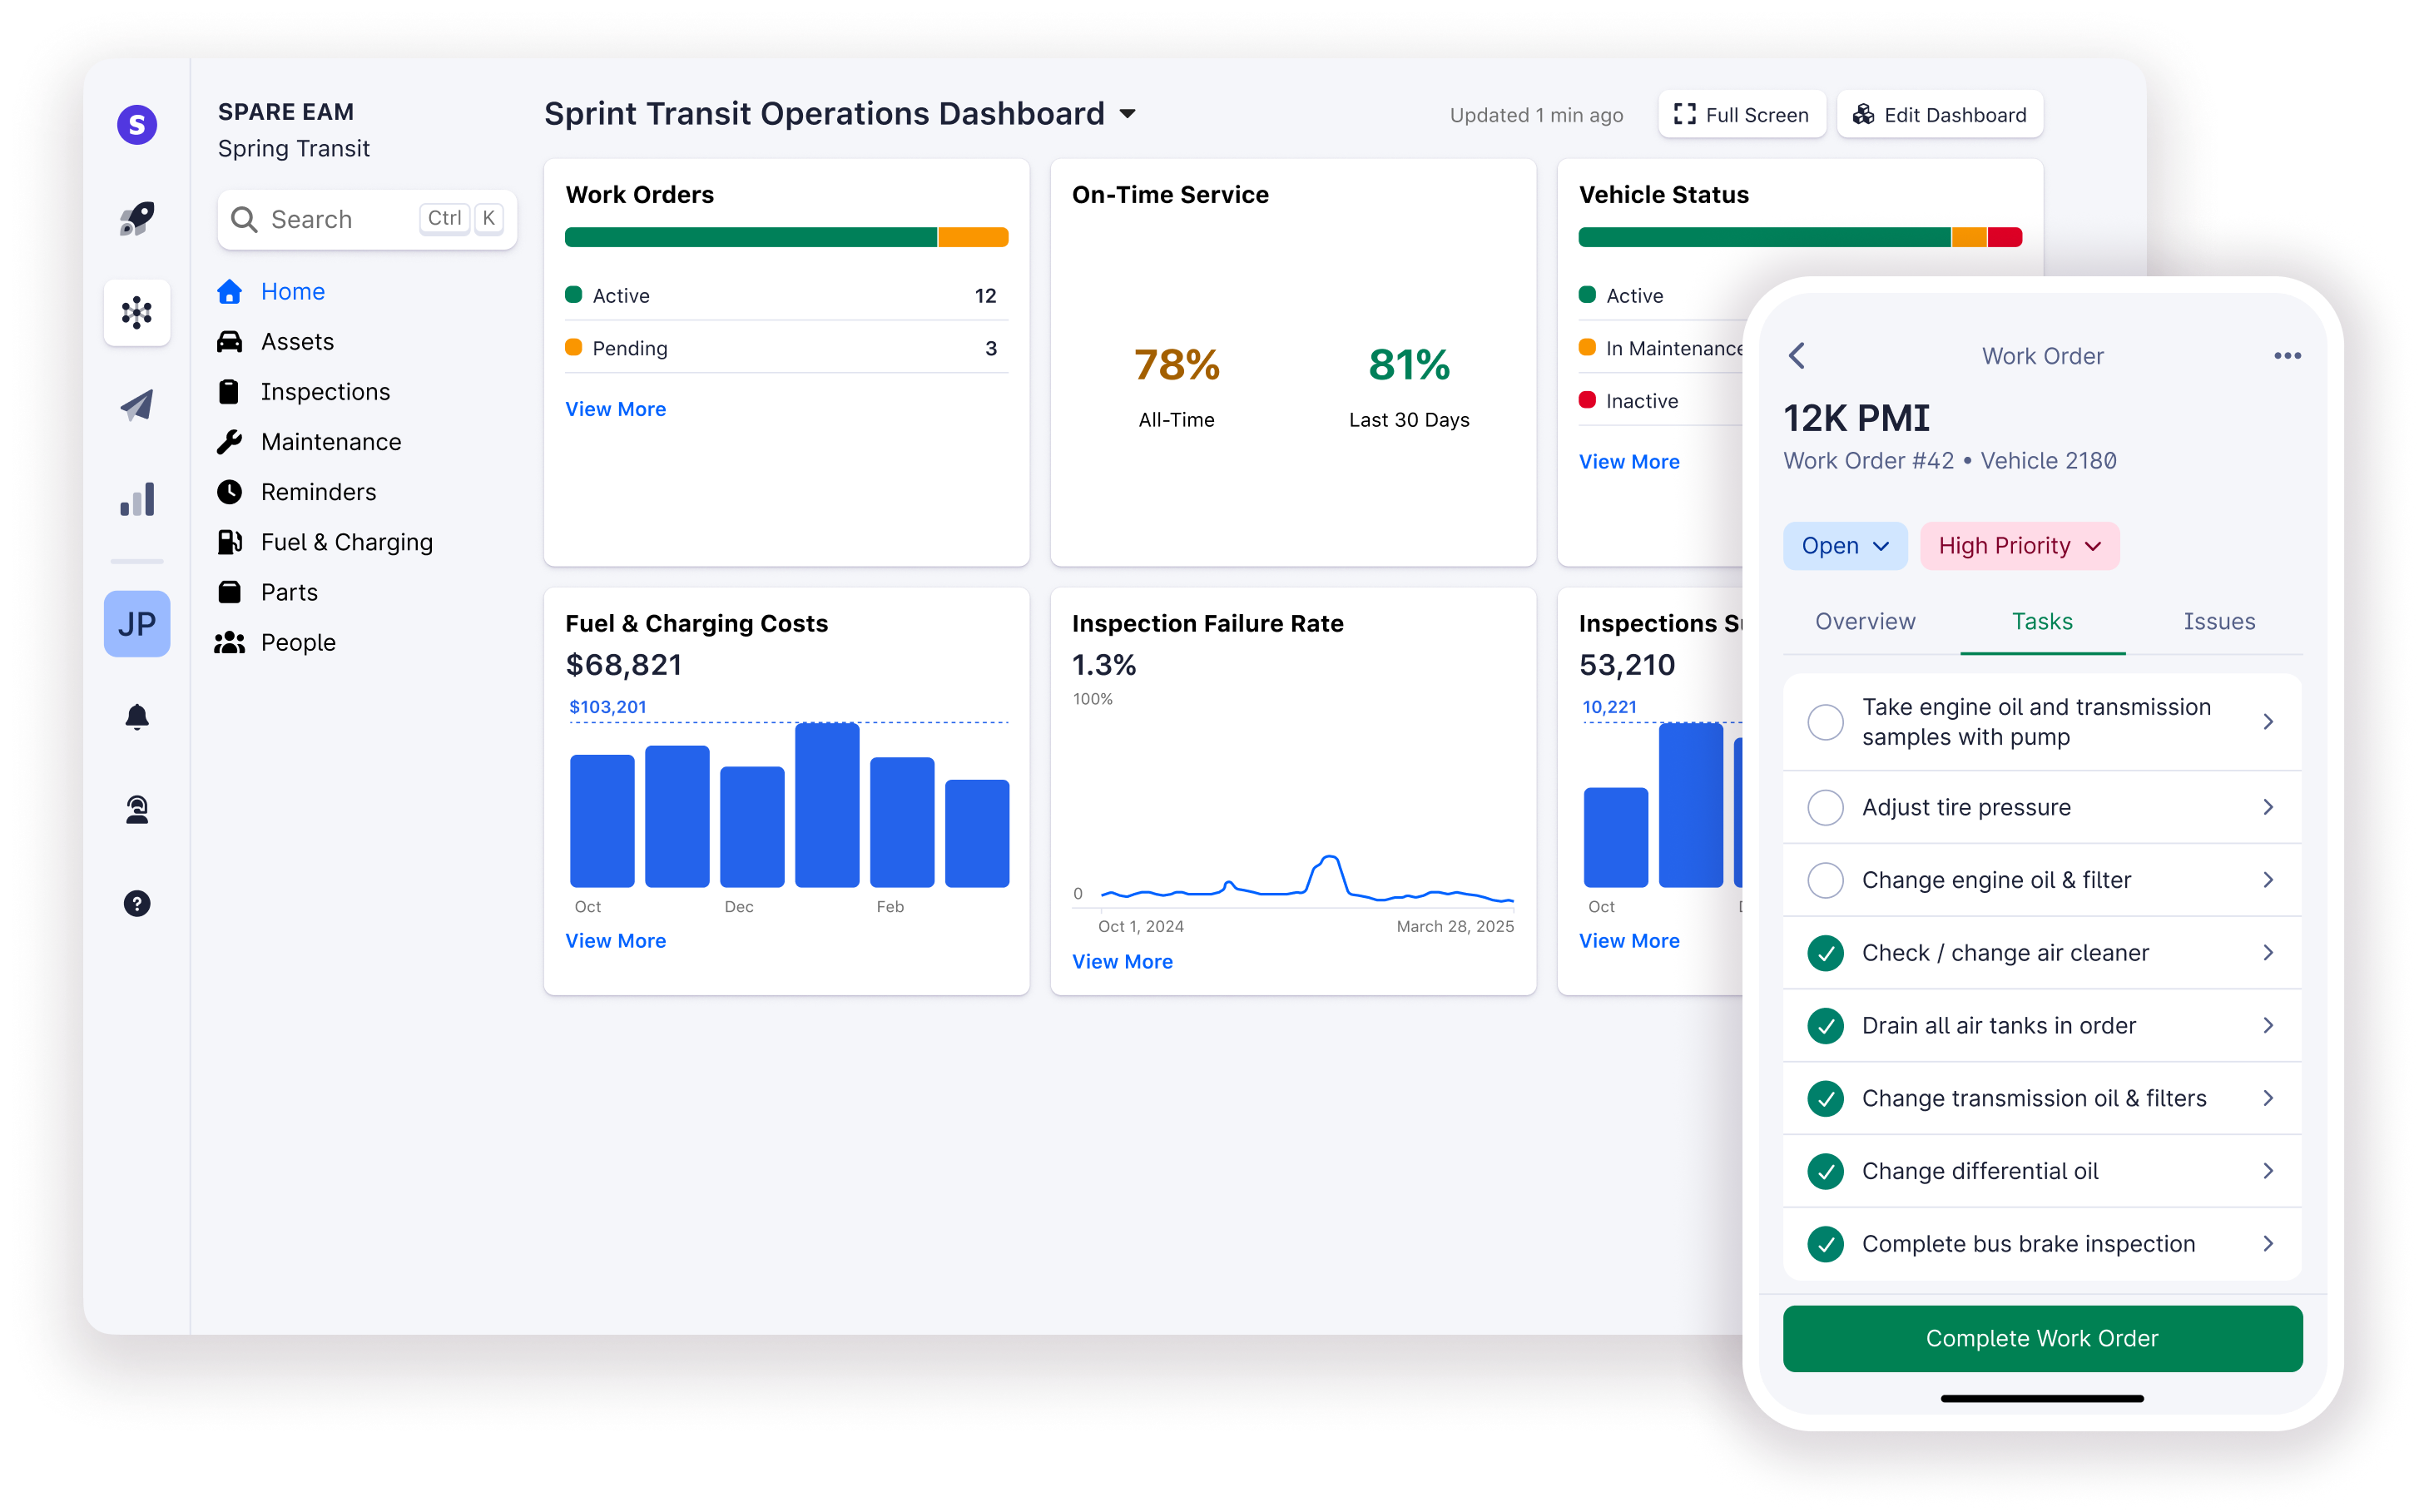Switch to the Issues tab
The height and width of the screenshot is (1512, 2419).
click(2218, 621)
